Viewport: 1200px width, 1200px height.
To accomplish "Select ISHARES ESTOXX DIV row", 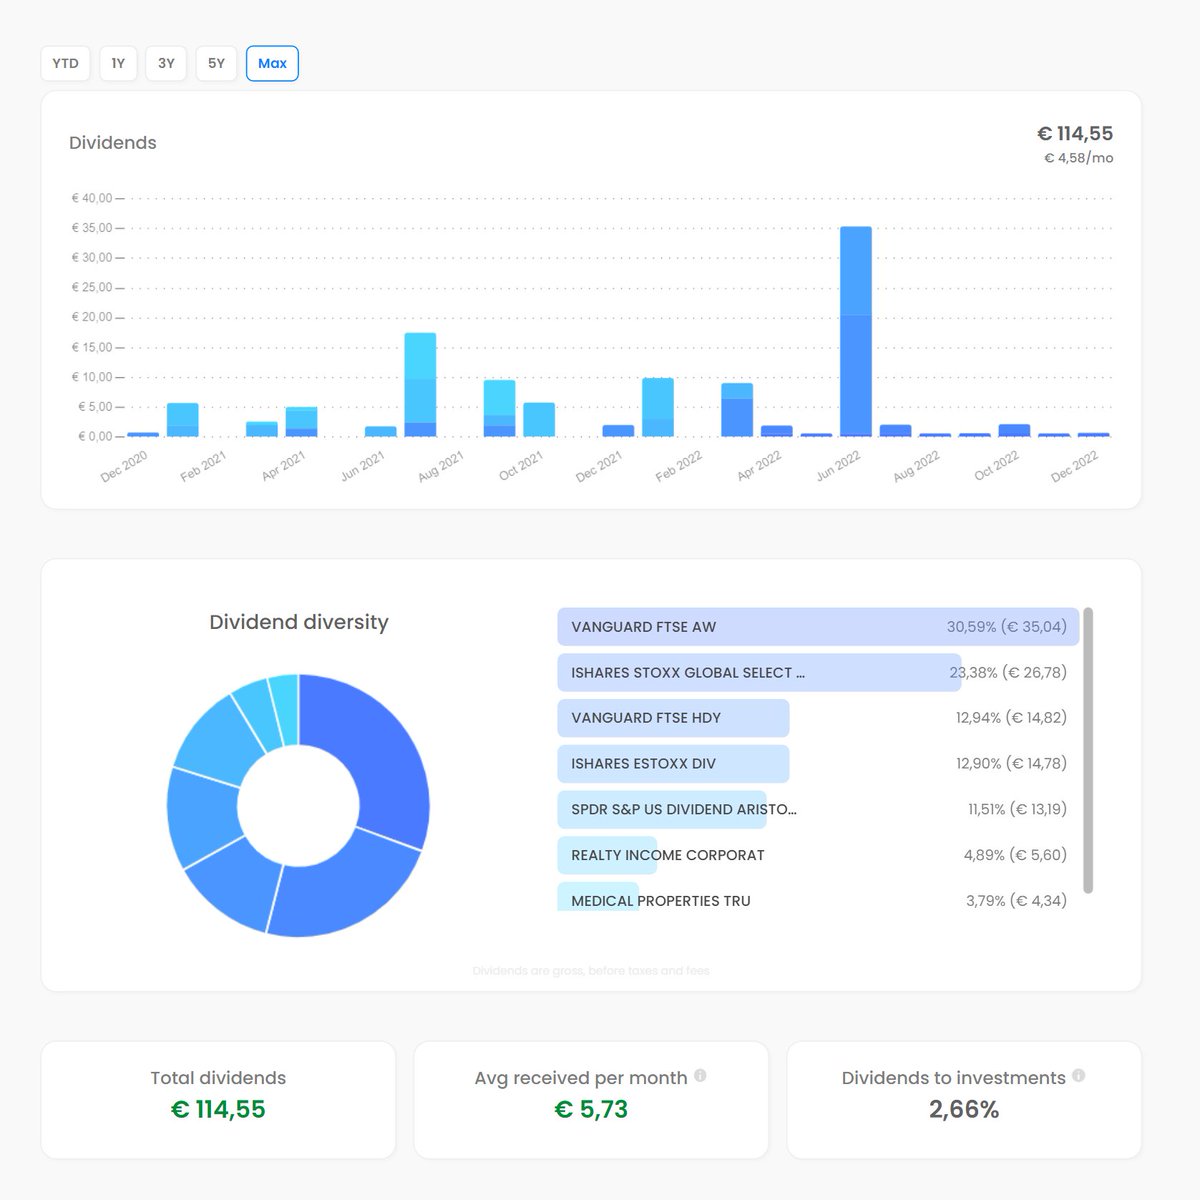I will click(x=818, y=764).
